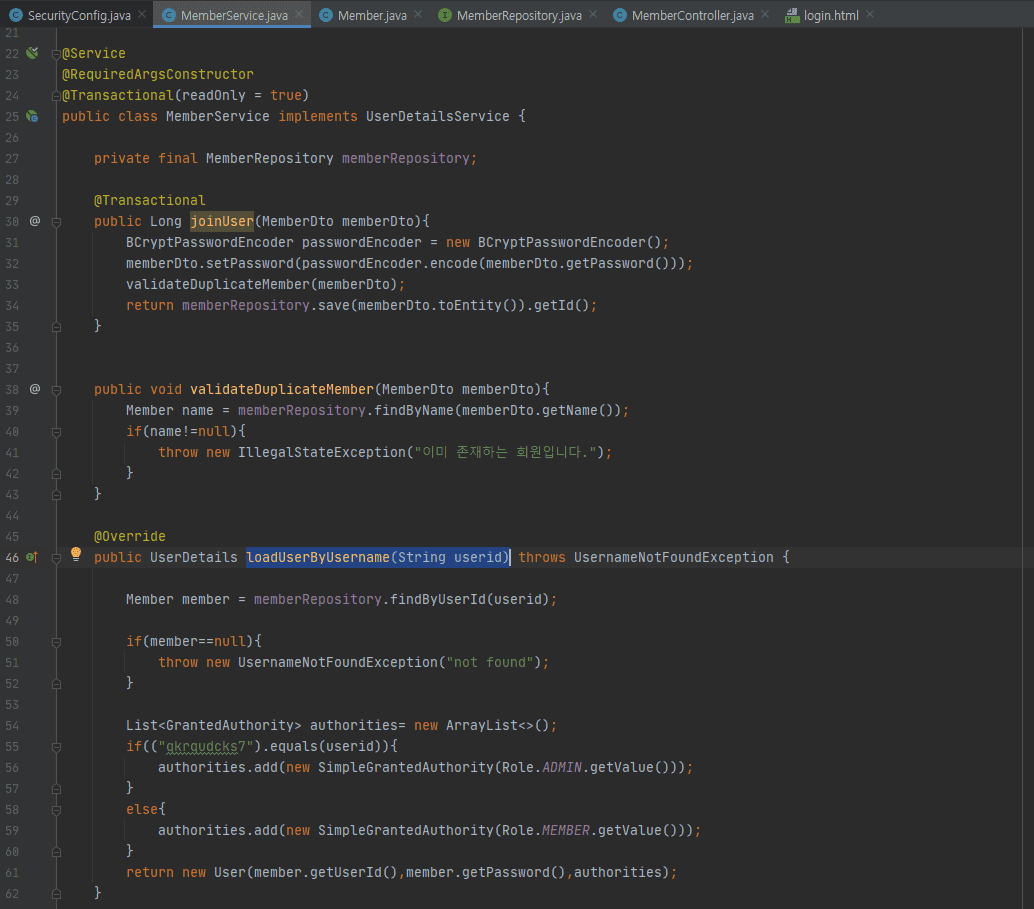Close the Member.java tab
This screenshot has width=1034, height=909.
[417, 14]
